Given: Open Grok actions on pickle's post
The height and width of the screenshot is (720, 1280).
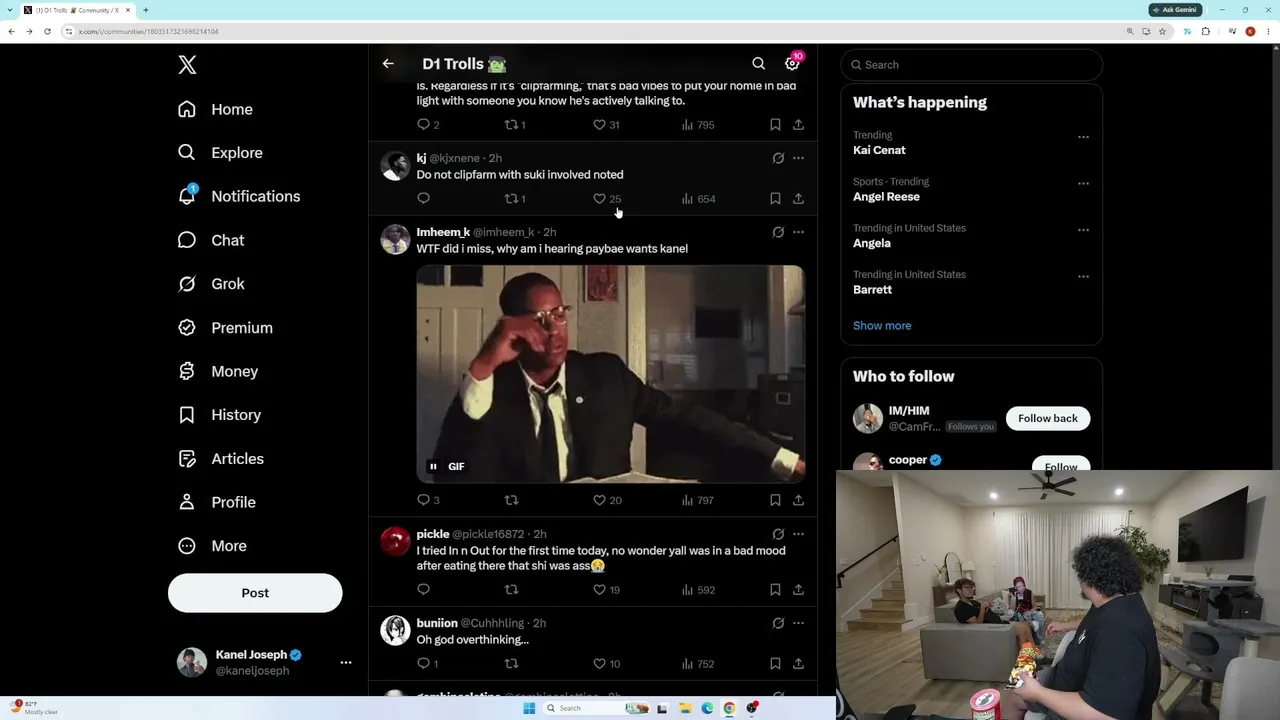Looking at the screenshot, I should pos(778,534).
